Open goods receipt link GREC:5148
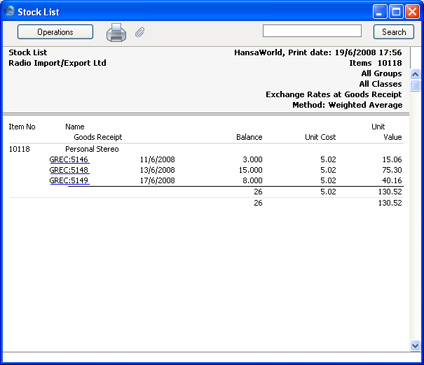 point(69,170)
